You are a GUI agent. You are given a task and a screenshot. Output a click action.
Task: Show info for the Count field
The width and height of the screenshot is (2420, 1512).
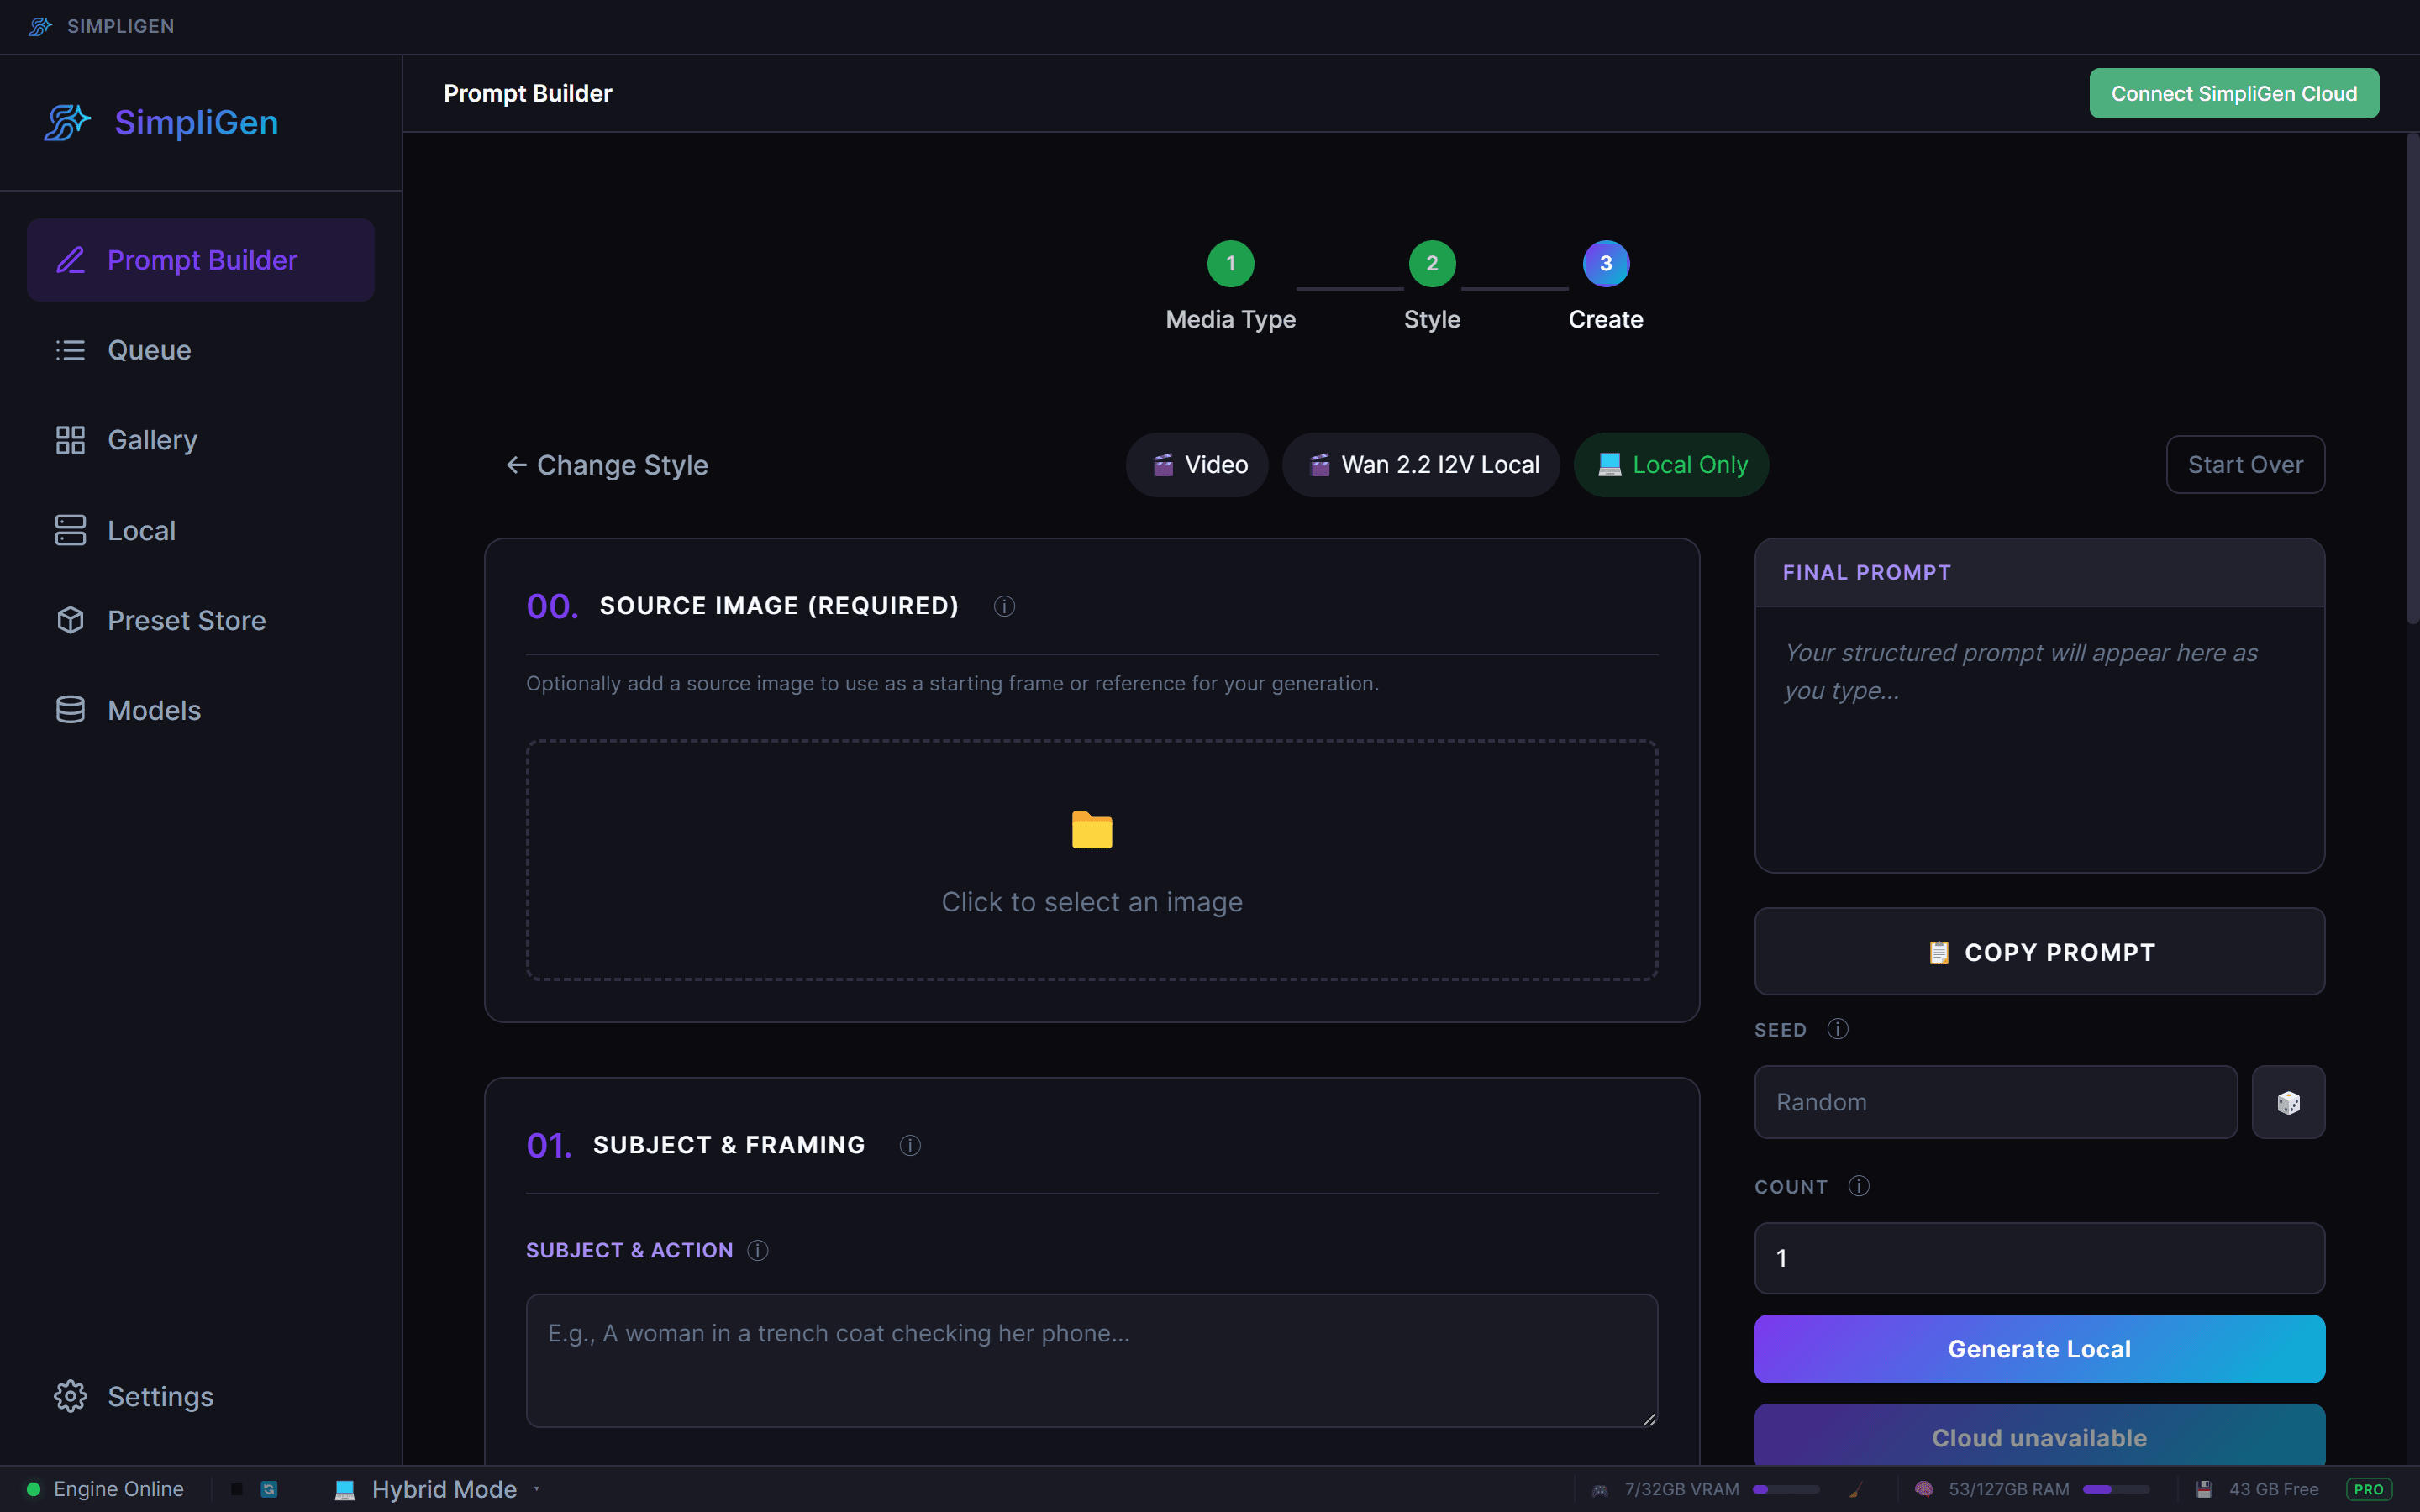coord(1859,1186)
